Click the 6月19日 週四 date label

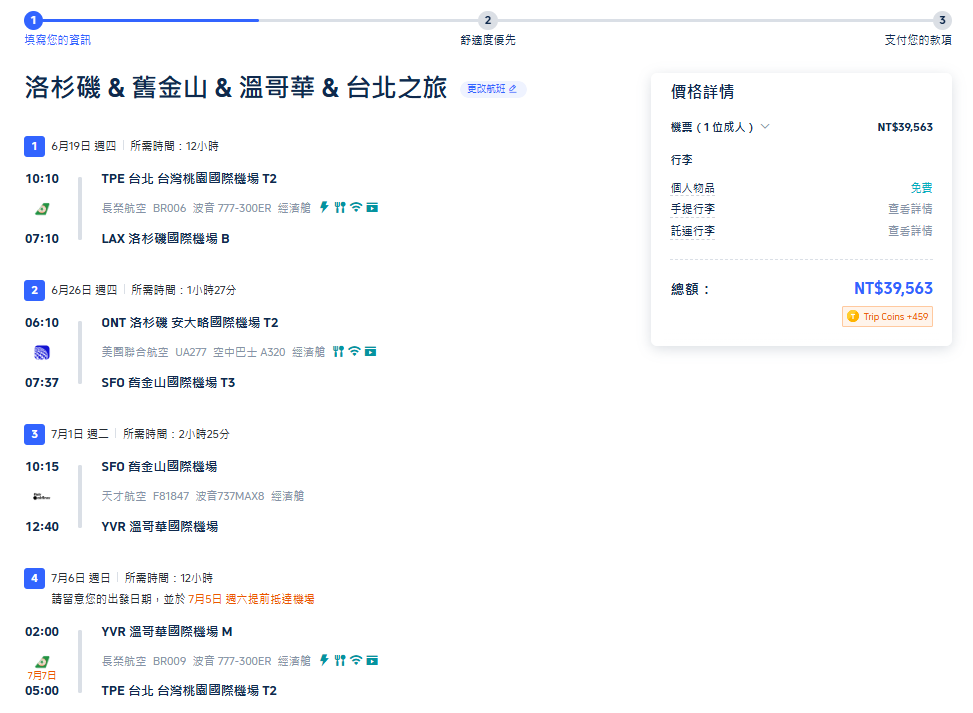[84, 146]
